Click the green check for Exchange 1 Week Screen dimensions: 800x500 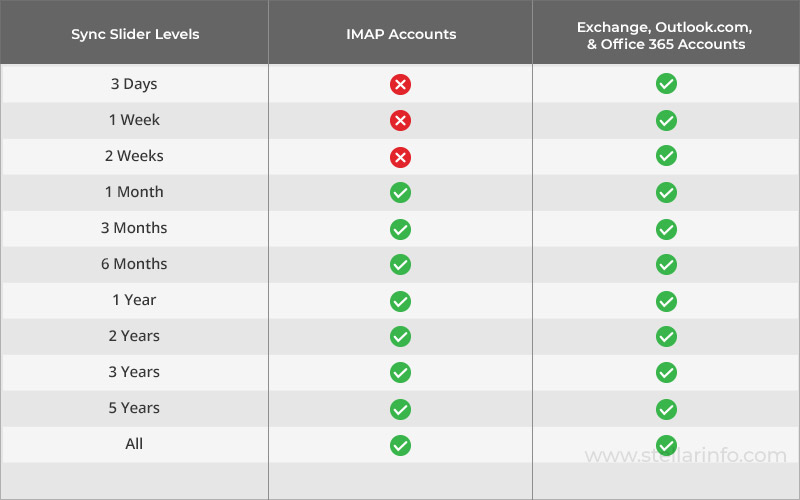pyautogui.click(x=666, y=120)
